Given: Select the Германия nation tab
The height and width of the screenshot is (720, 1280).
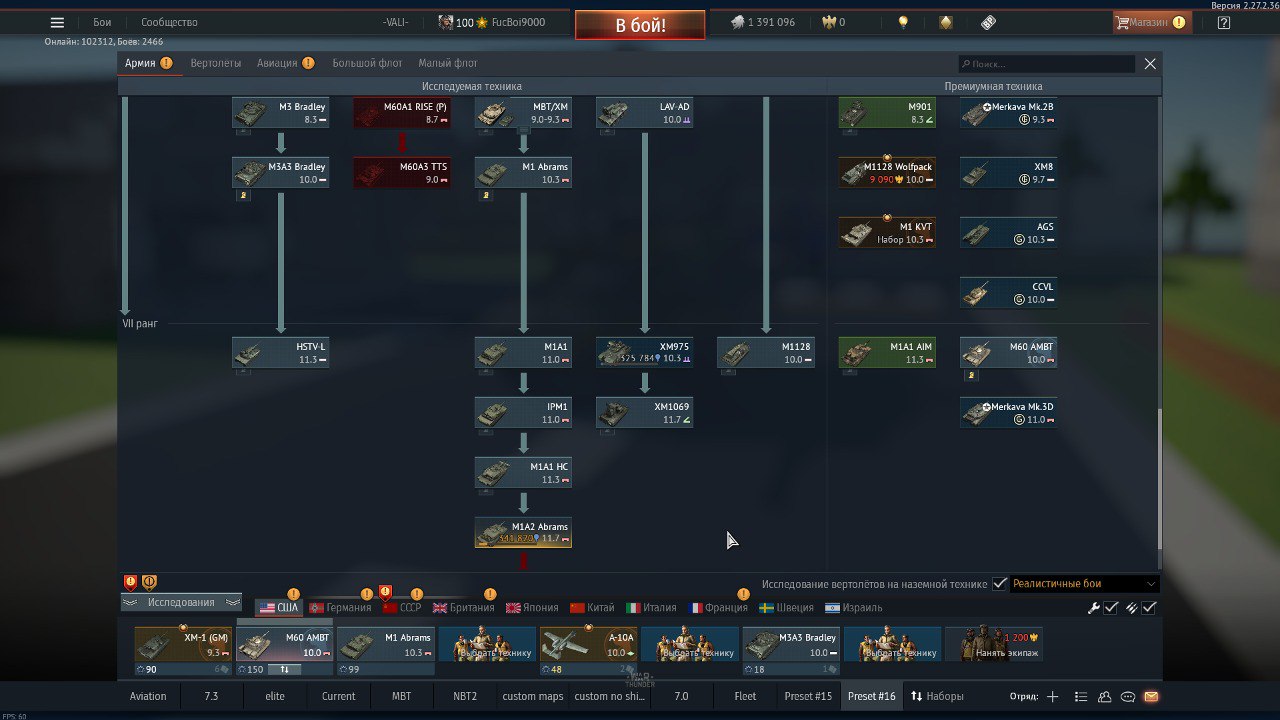Looking at the screenshot, I should tap(340, 607).
